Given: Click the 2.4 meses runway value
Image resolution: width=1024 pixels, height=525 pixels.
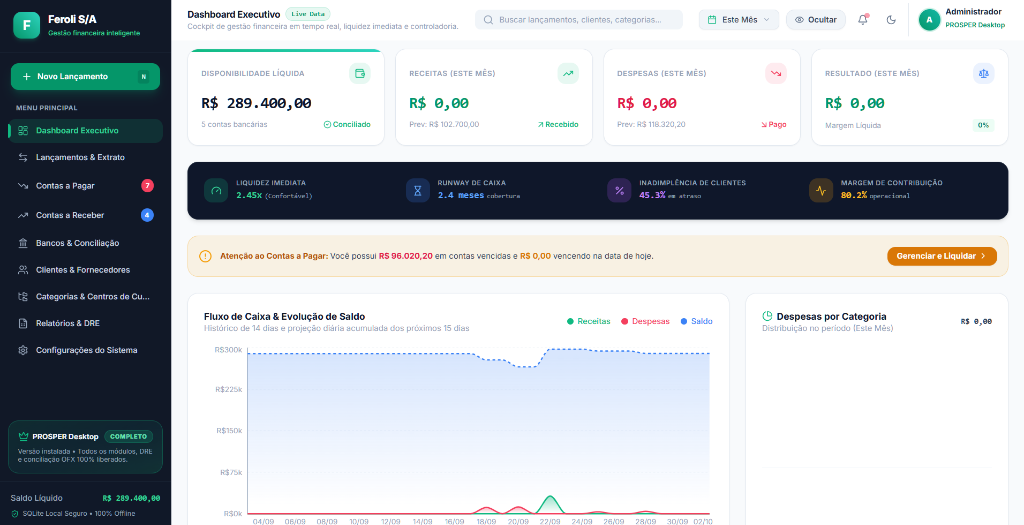Looking at the screenshot, I should [461, 195].
